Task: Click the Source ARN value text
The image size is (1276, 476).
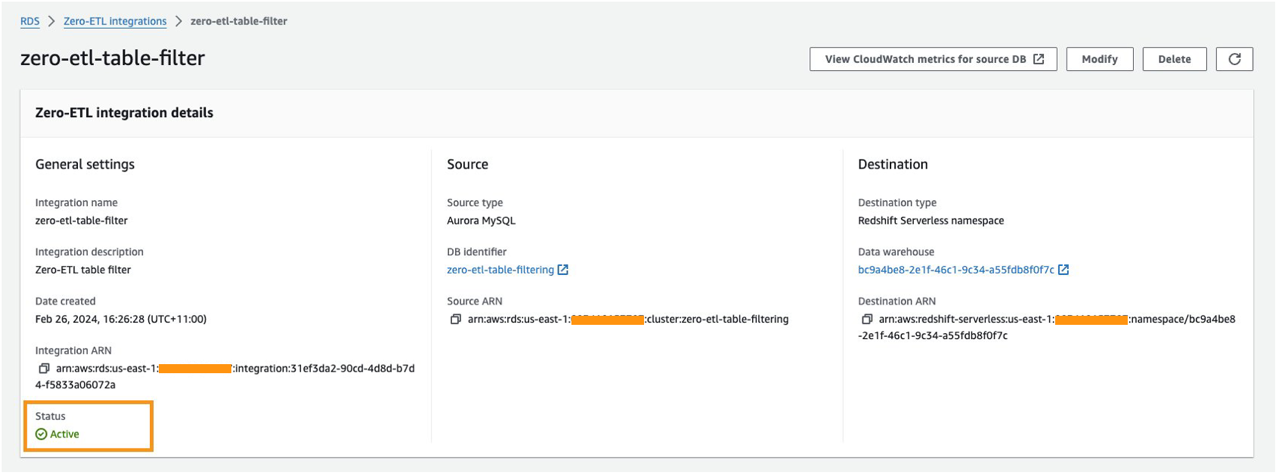Action: [x=628, y=319]
